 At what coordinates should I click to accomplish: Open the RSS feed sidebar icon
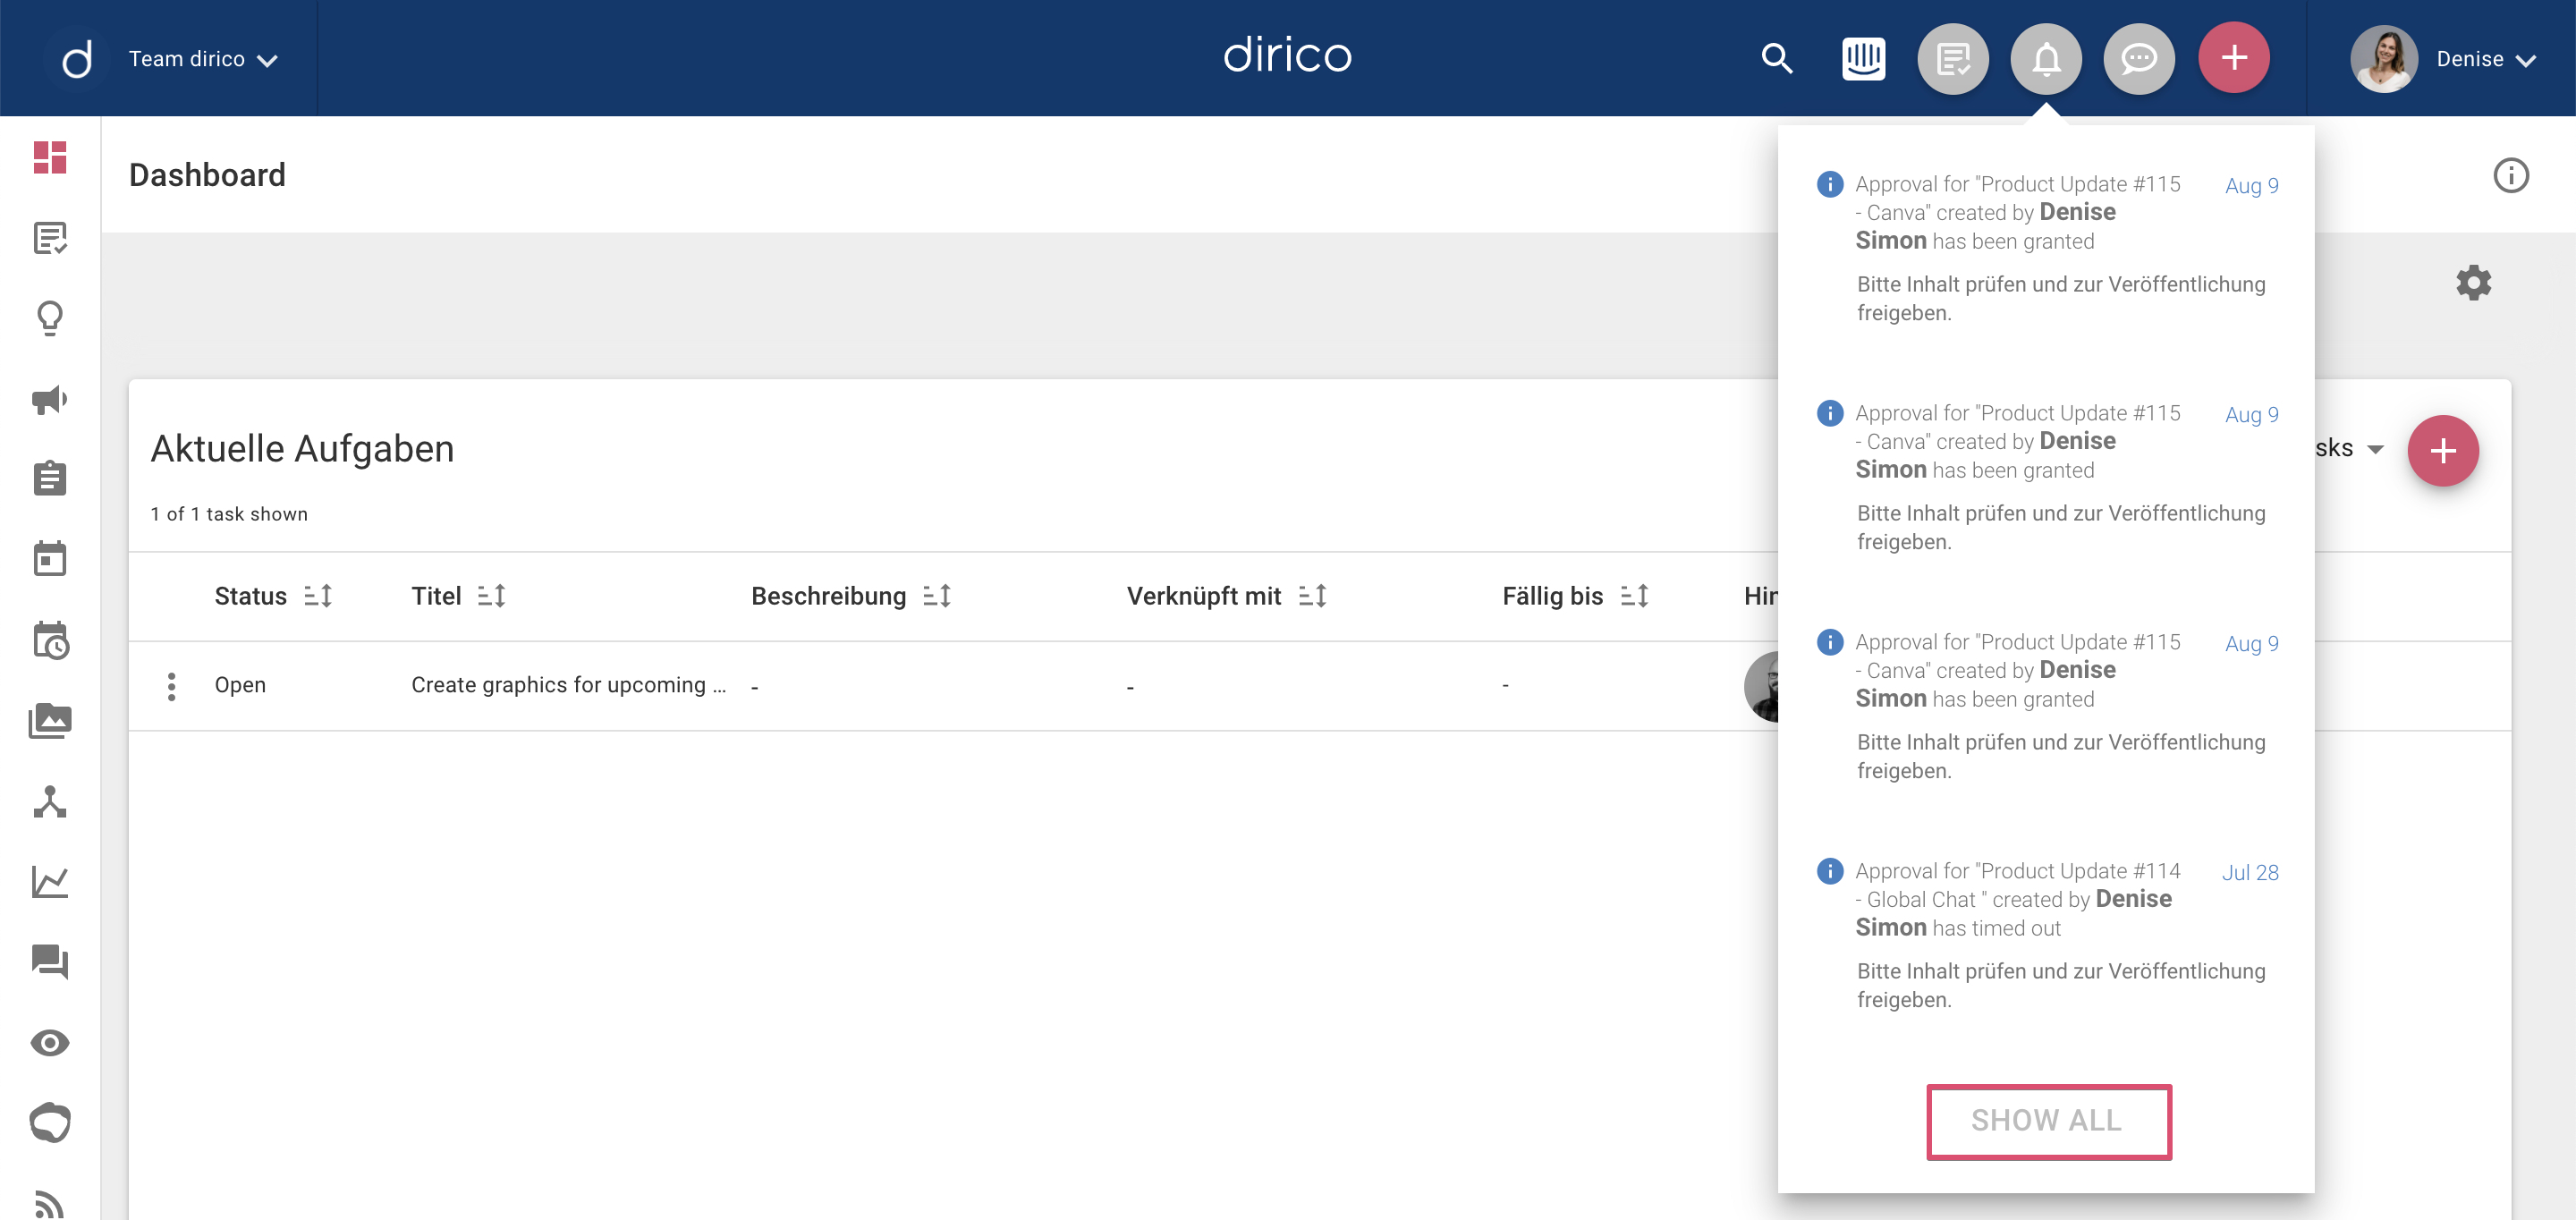coord(50,1203)
